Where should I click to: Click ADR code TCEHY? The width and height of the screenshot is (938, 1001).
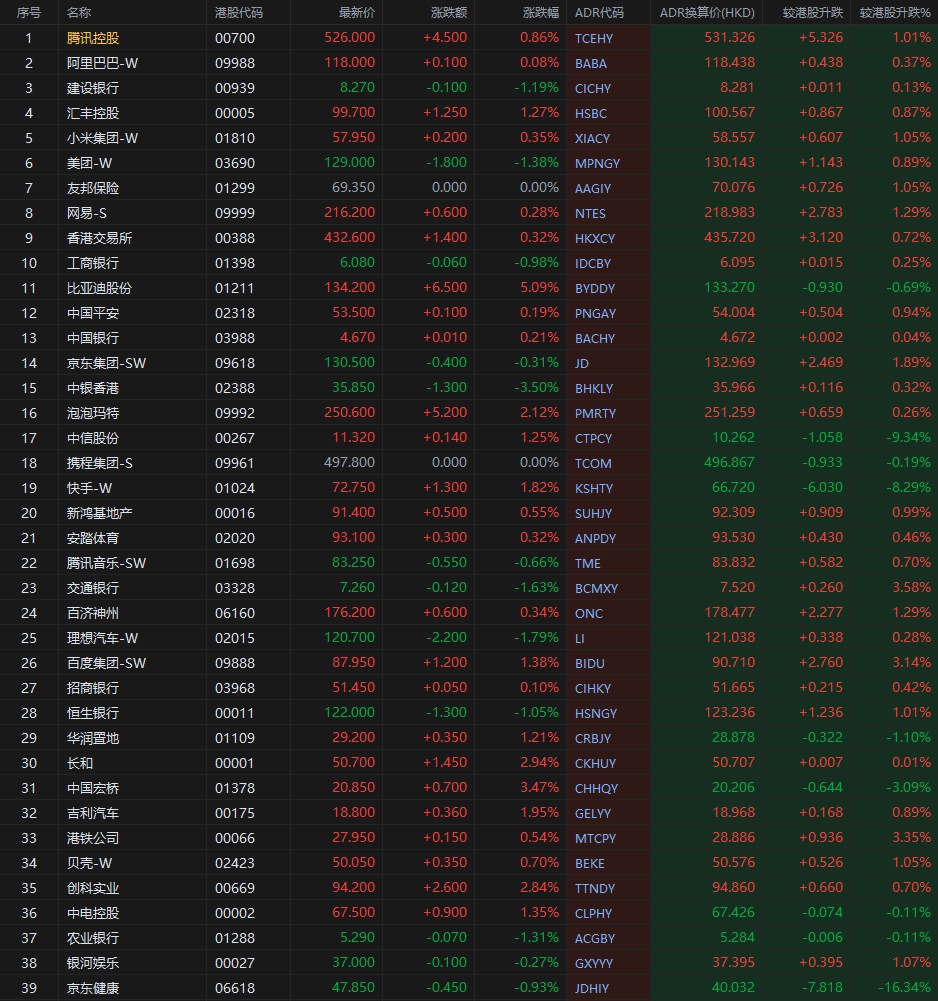tap(594, 38)
